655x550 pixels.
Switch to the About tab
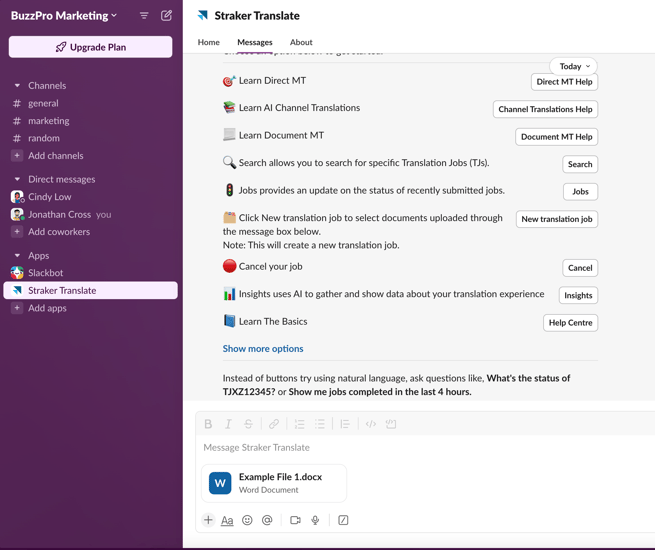tap(301, 42)
